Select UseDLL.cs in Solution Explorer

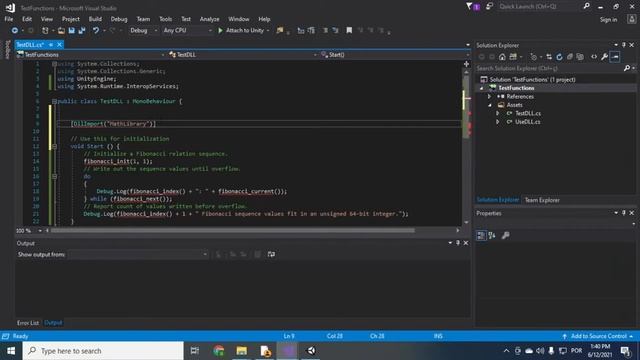coord(527,122)
